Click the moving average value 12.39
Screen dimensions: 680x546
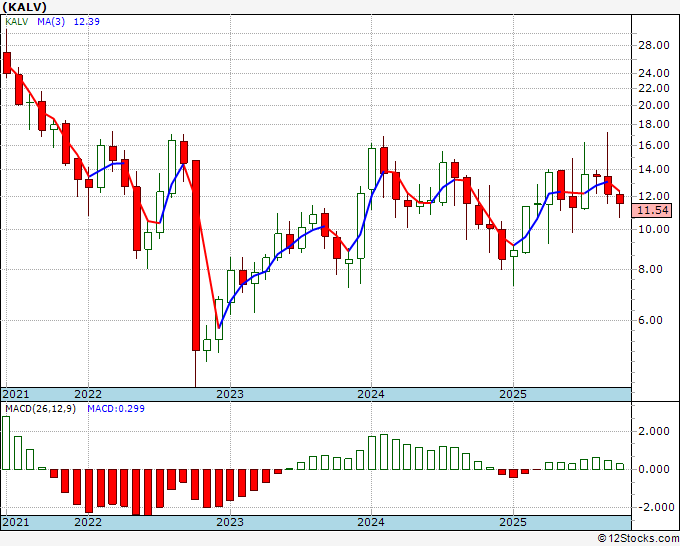pyautogui.click(x=86, y=22)
